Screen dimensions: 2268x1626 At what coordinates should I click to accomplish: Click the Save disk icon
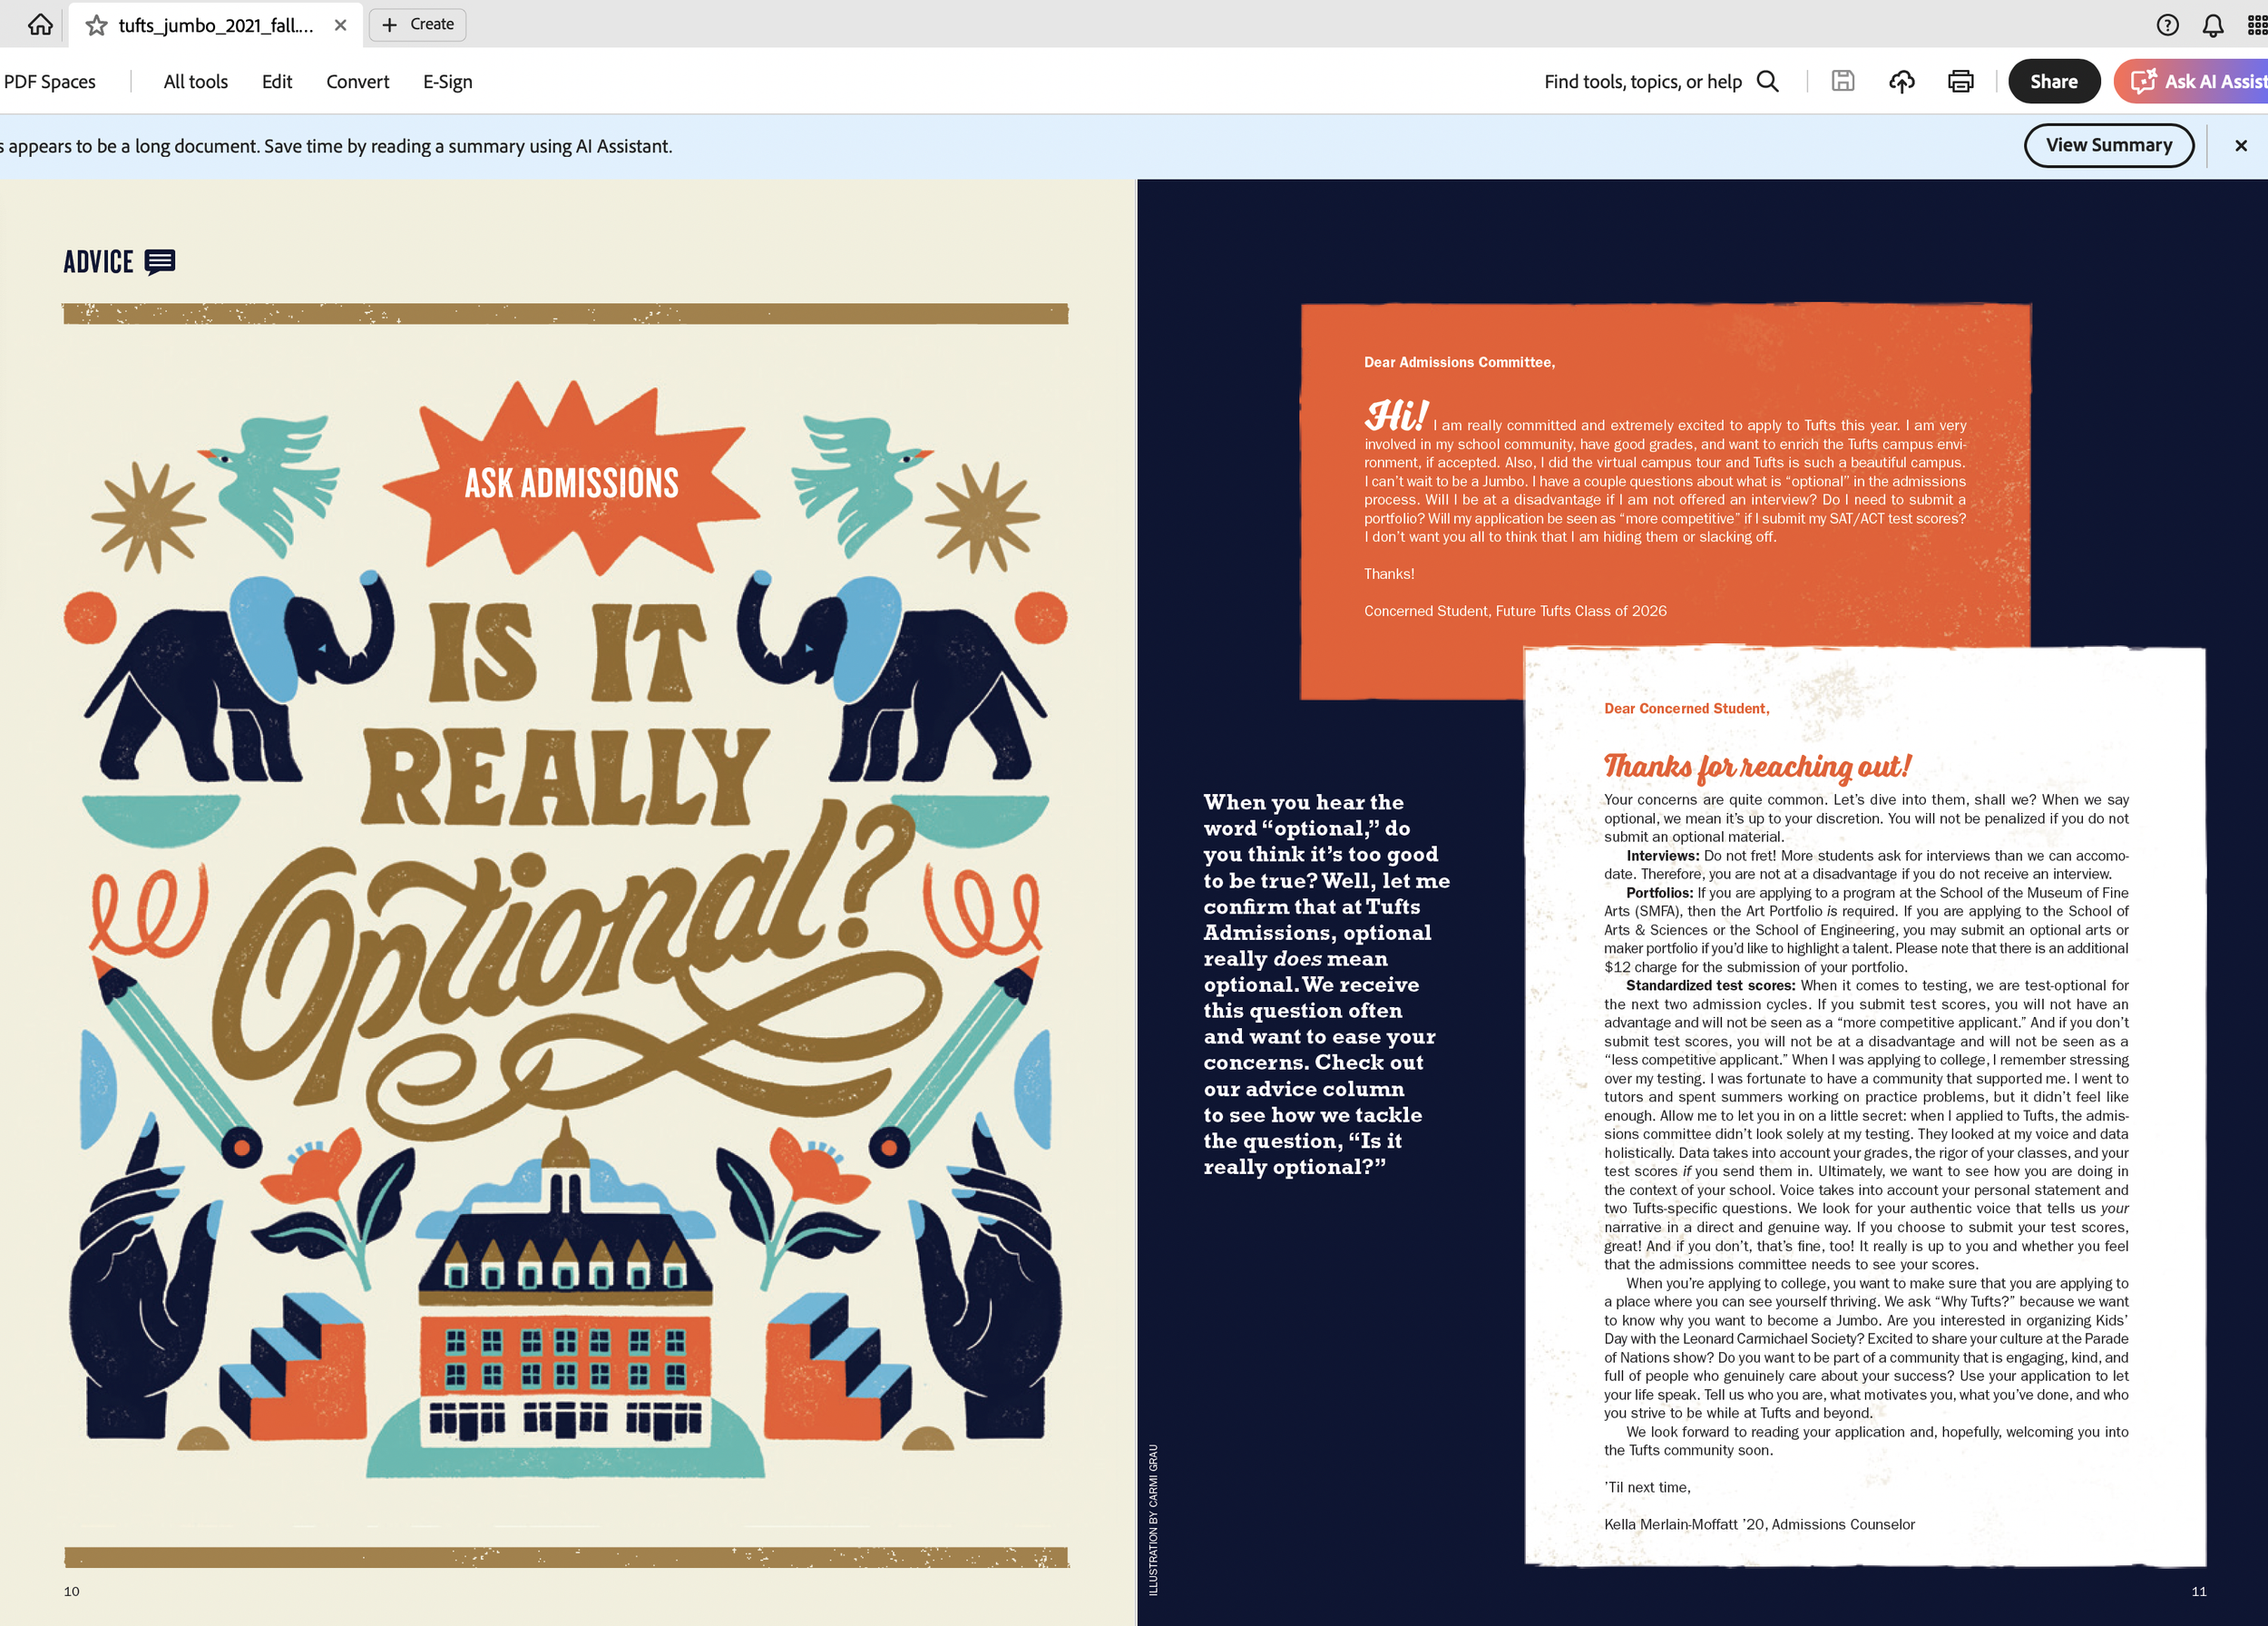pos(1842,82)
